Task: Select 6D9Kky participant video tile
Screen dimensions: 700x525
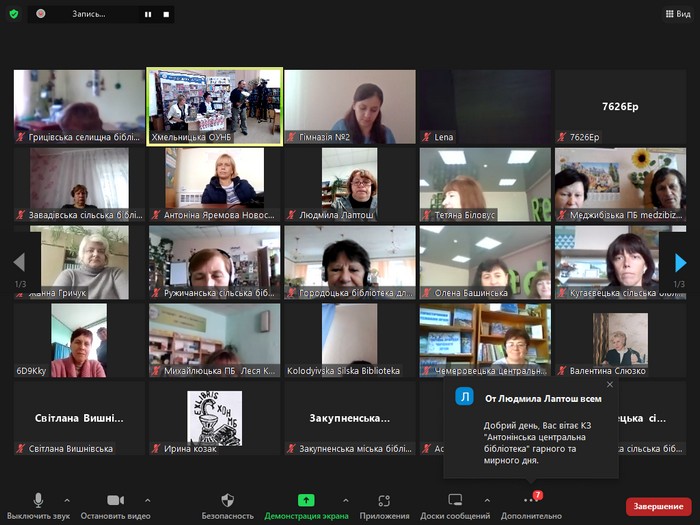Action: [x=79, y=341]
